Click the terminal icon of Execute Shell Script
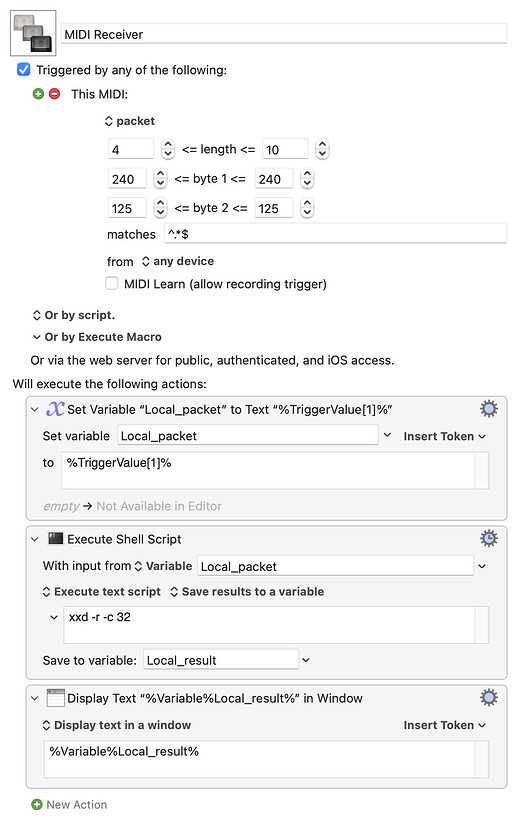Screen dimensions: 517x820 [x=55, y=539]
